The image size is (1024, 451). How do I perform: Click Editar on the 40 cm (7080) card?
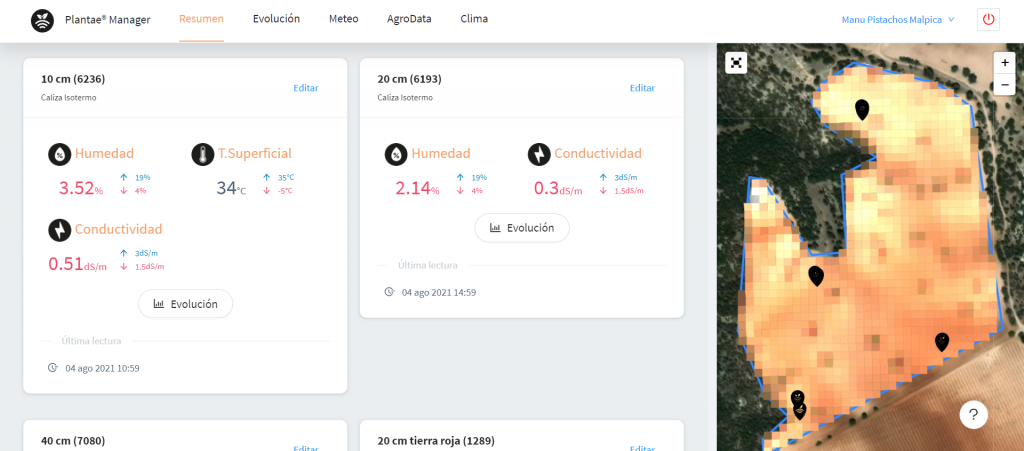(x=306, y=448)
